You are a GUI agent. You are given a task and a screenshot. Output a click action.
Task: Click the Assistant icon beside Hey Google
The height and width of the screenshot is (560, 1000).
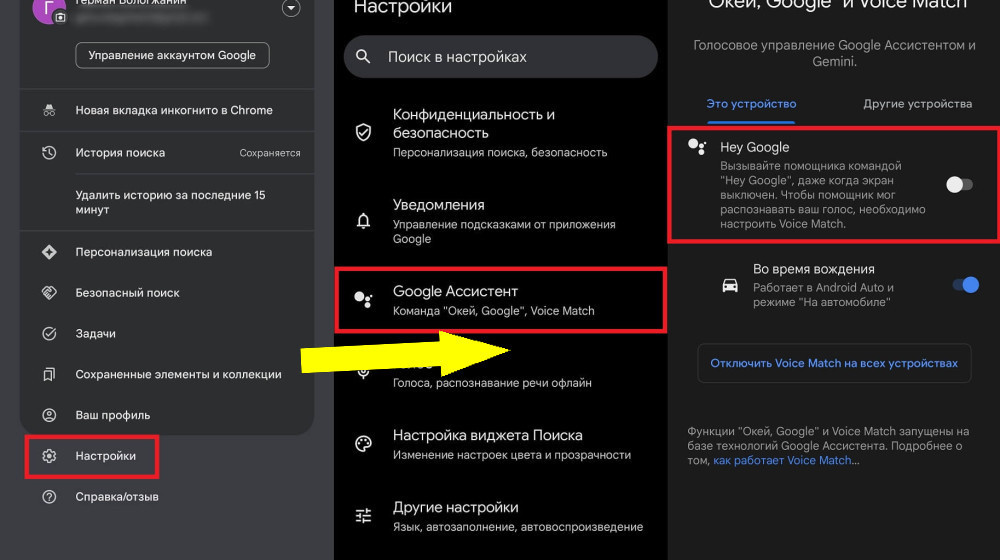697,147
